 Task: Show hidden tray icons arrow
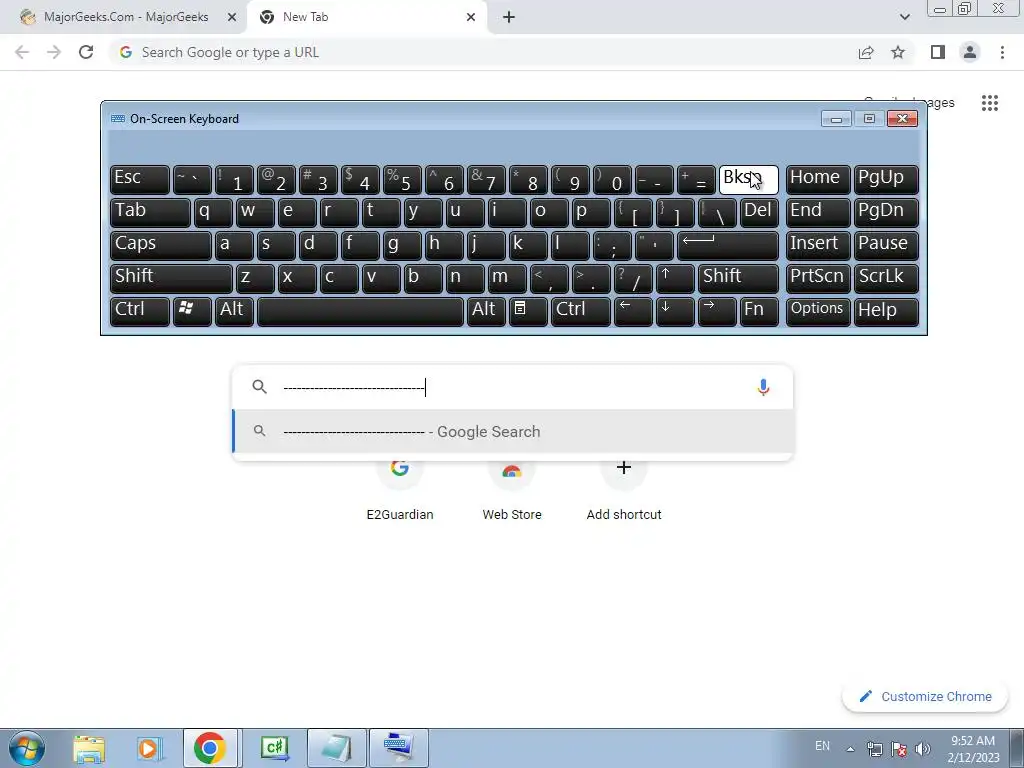pos(850,749)
